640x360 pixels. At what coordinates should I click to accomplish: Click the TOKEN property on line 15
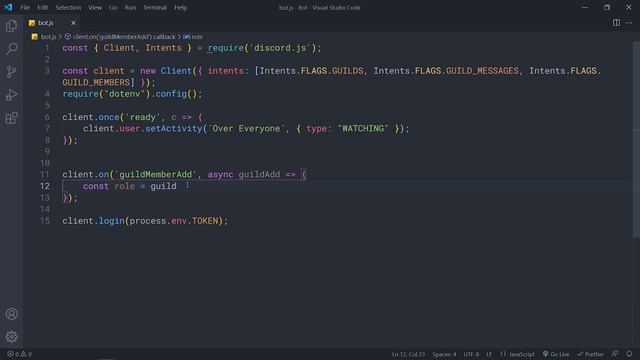coord(205,221)
